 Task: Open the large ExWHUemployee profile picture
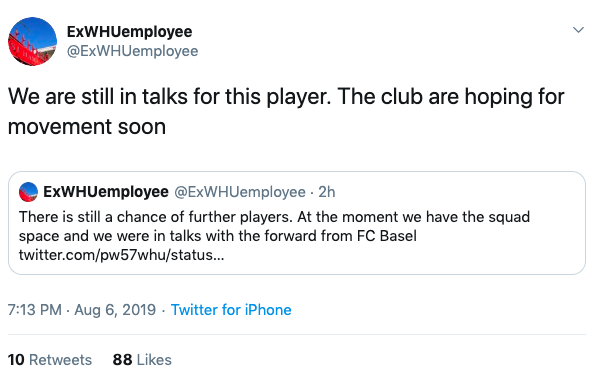coord(32,41)
